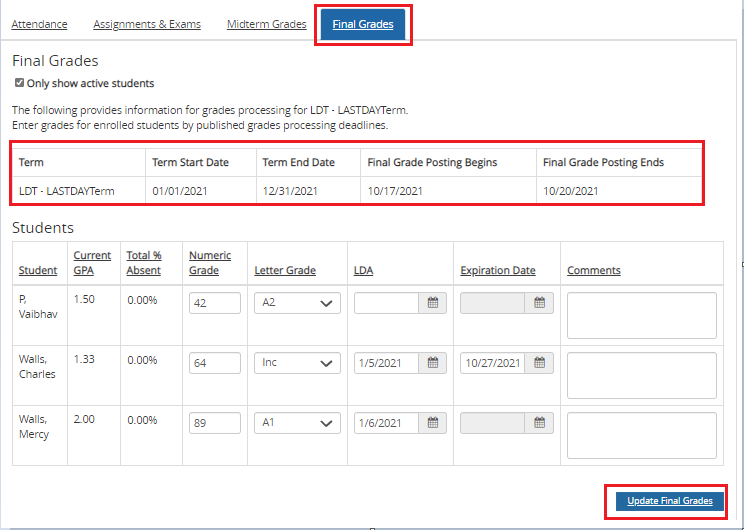Viewport: 744px width, 530px height.
Task: Click the Update Final Grades button
Action: click(x=669, y=501)
